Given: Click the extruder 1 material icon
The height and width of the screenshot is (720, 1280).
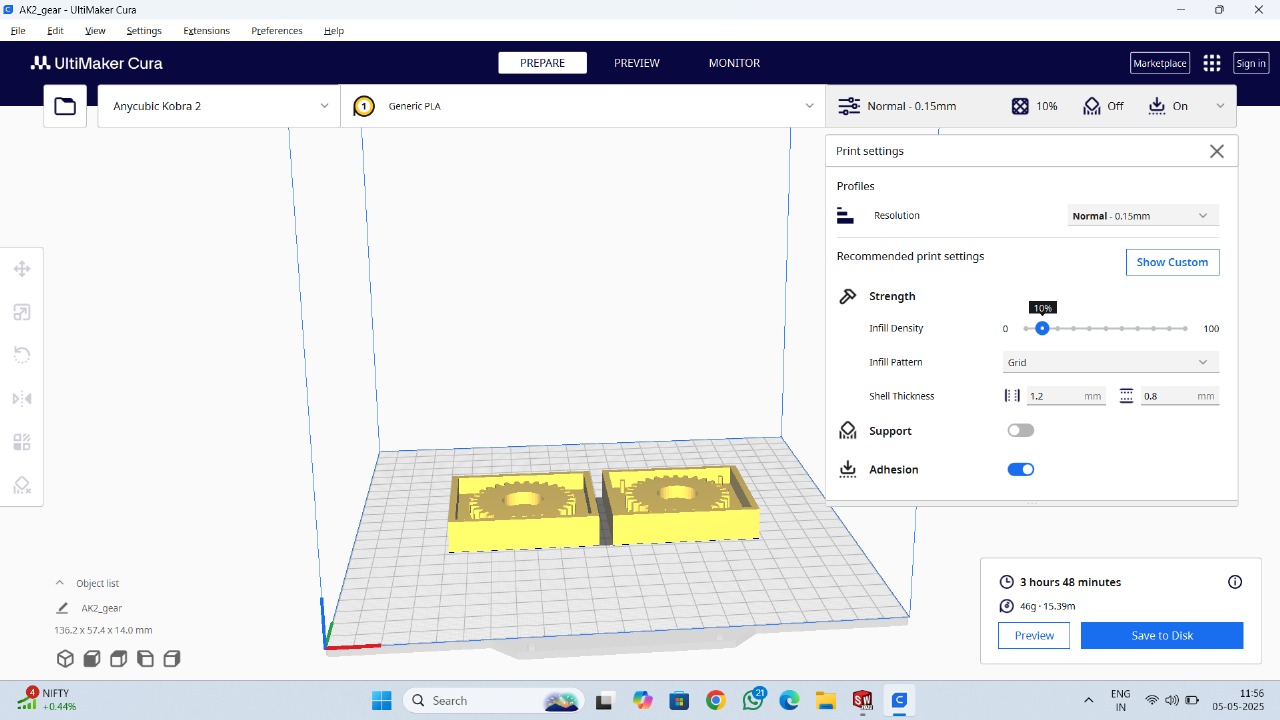Looking at the screenshot, I should (364, 106).
